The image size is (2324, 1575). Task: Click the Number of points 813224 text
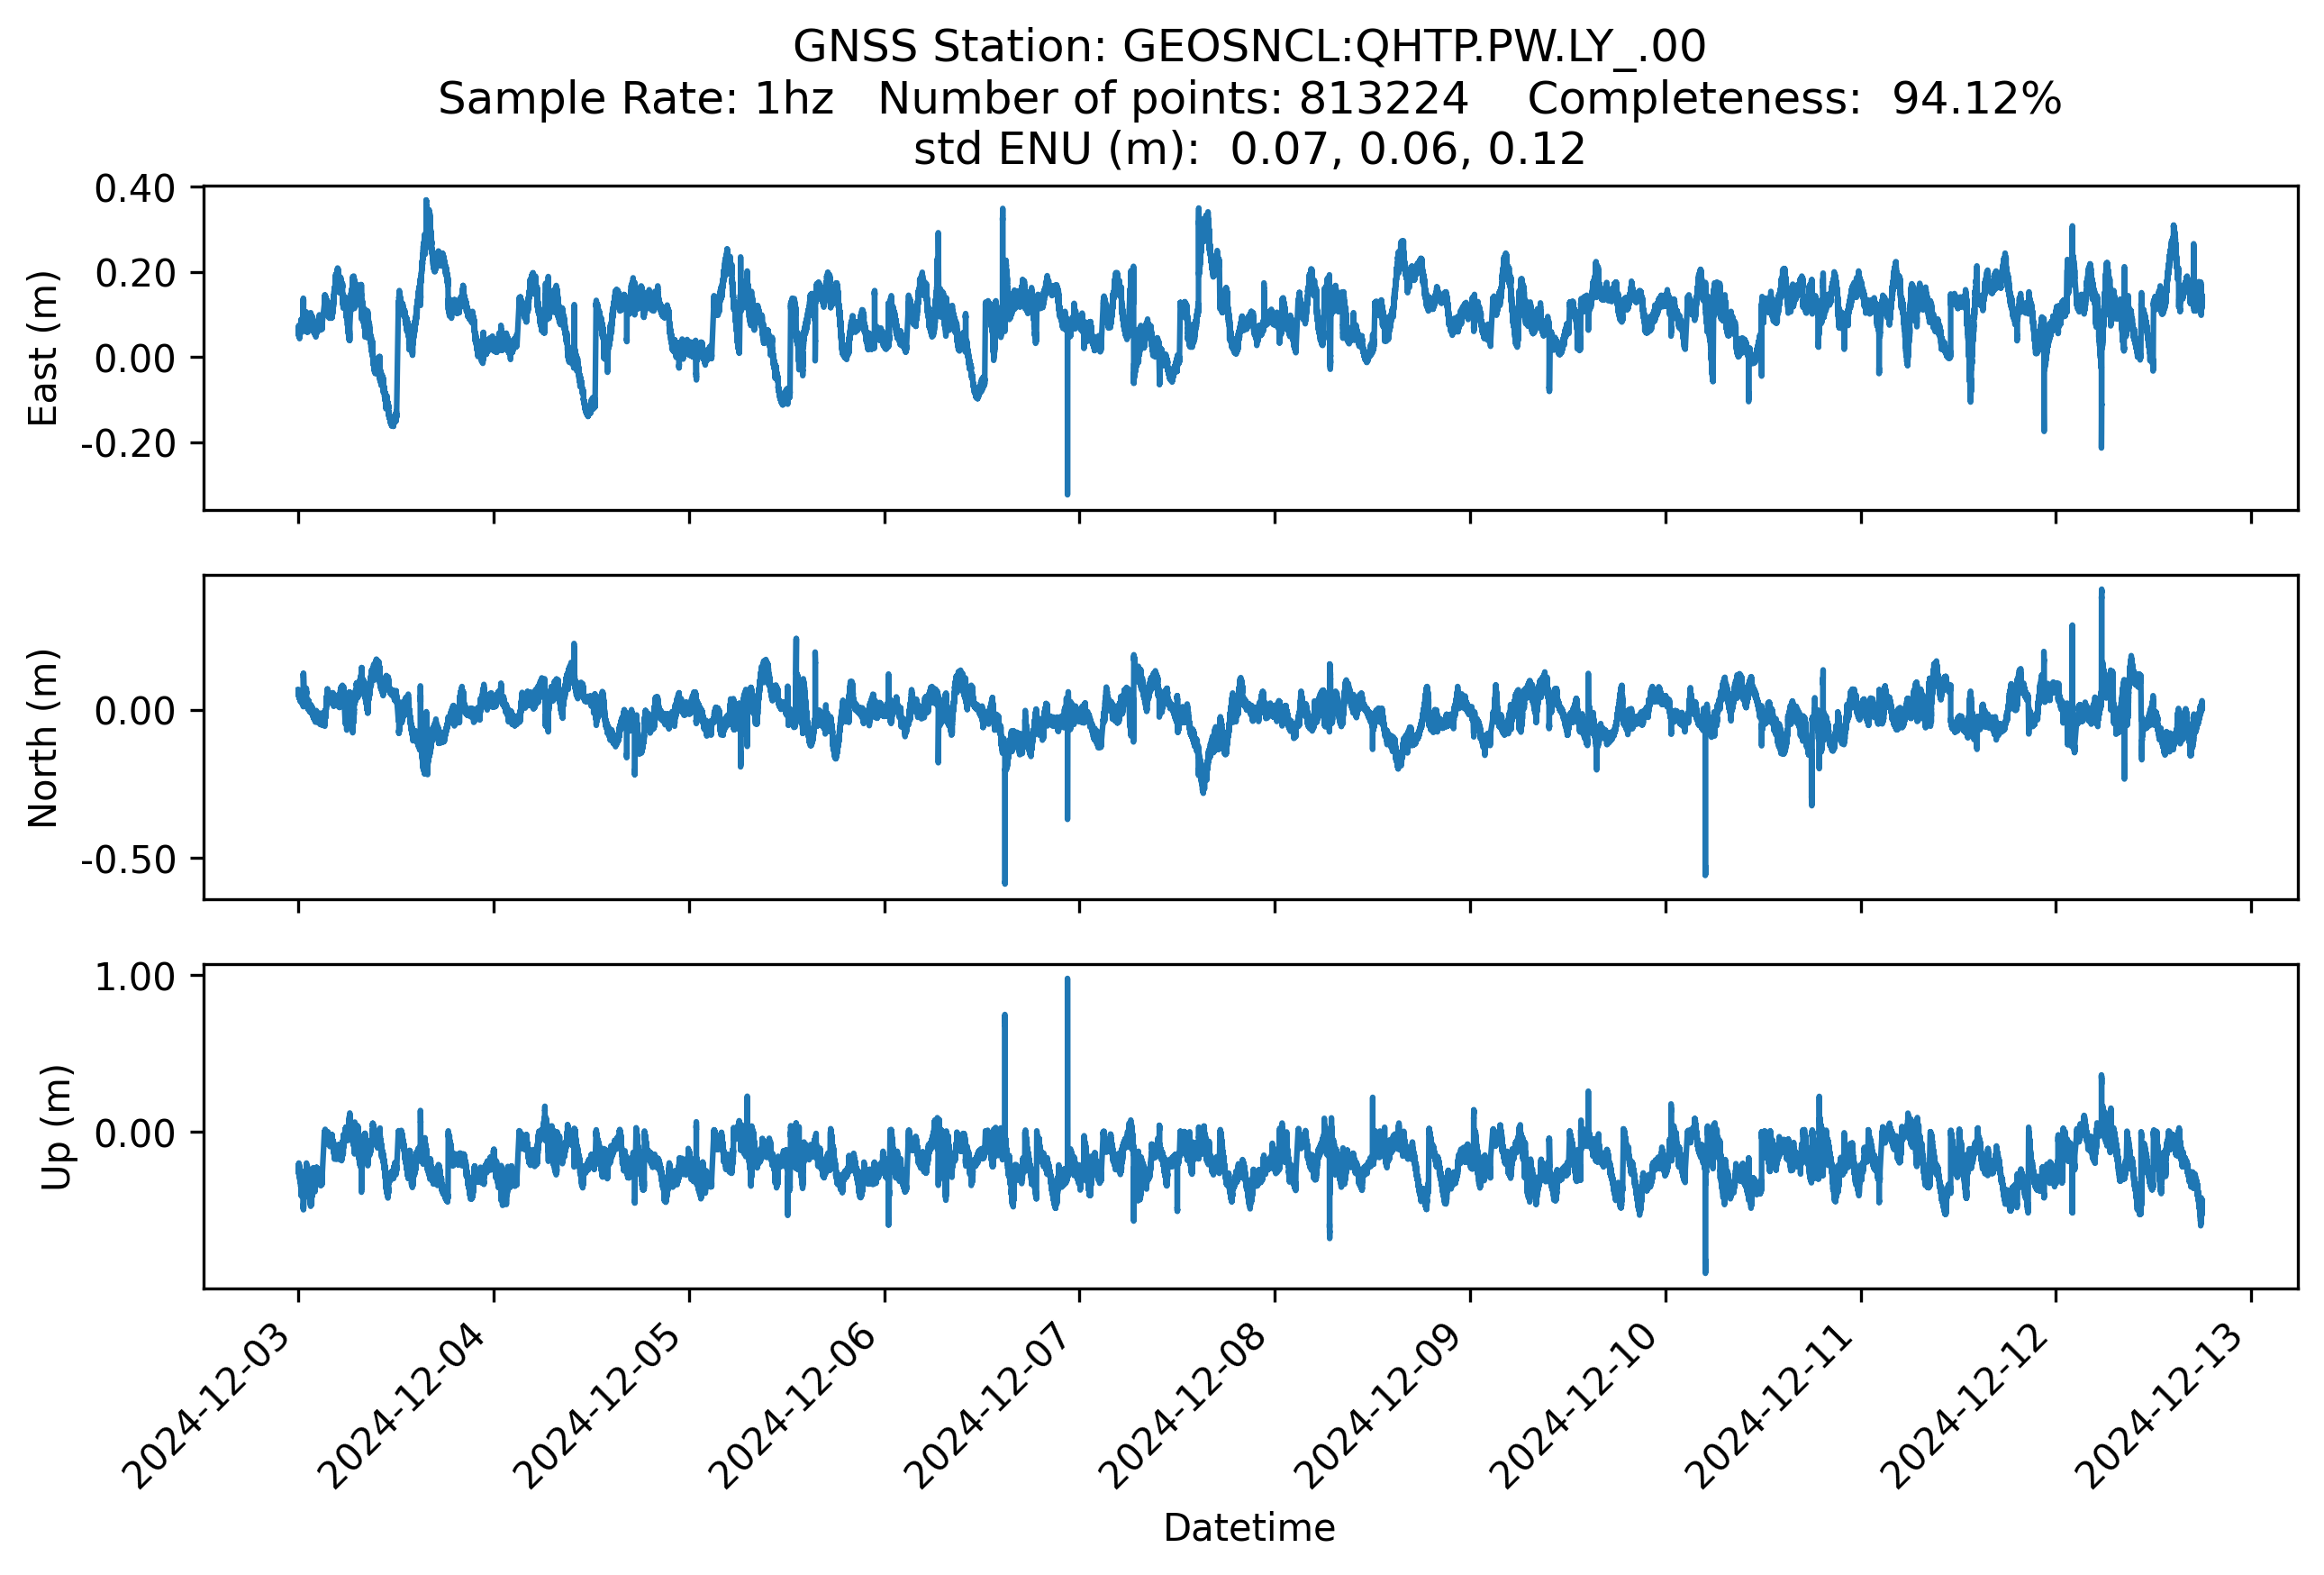pos(1173,98)
